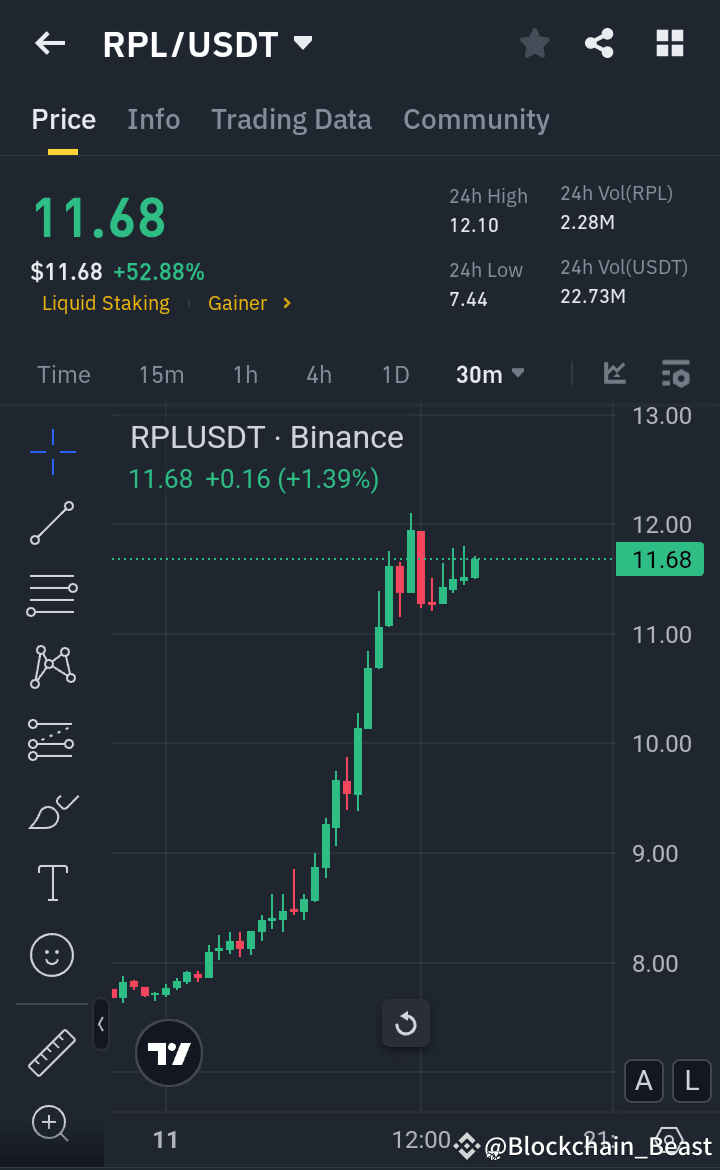
Task: Click the 24h Vol(USDT) value 22.73M
Action: tap(593, 296)
